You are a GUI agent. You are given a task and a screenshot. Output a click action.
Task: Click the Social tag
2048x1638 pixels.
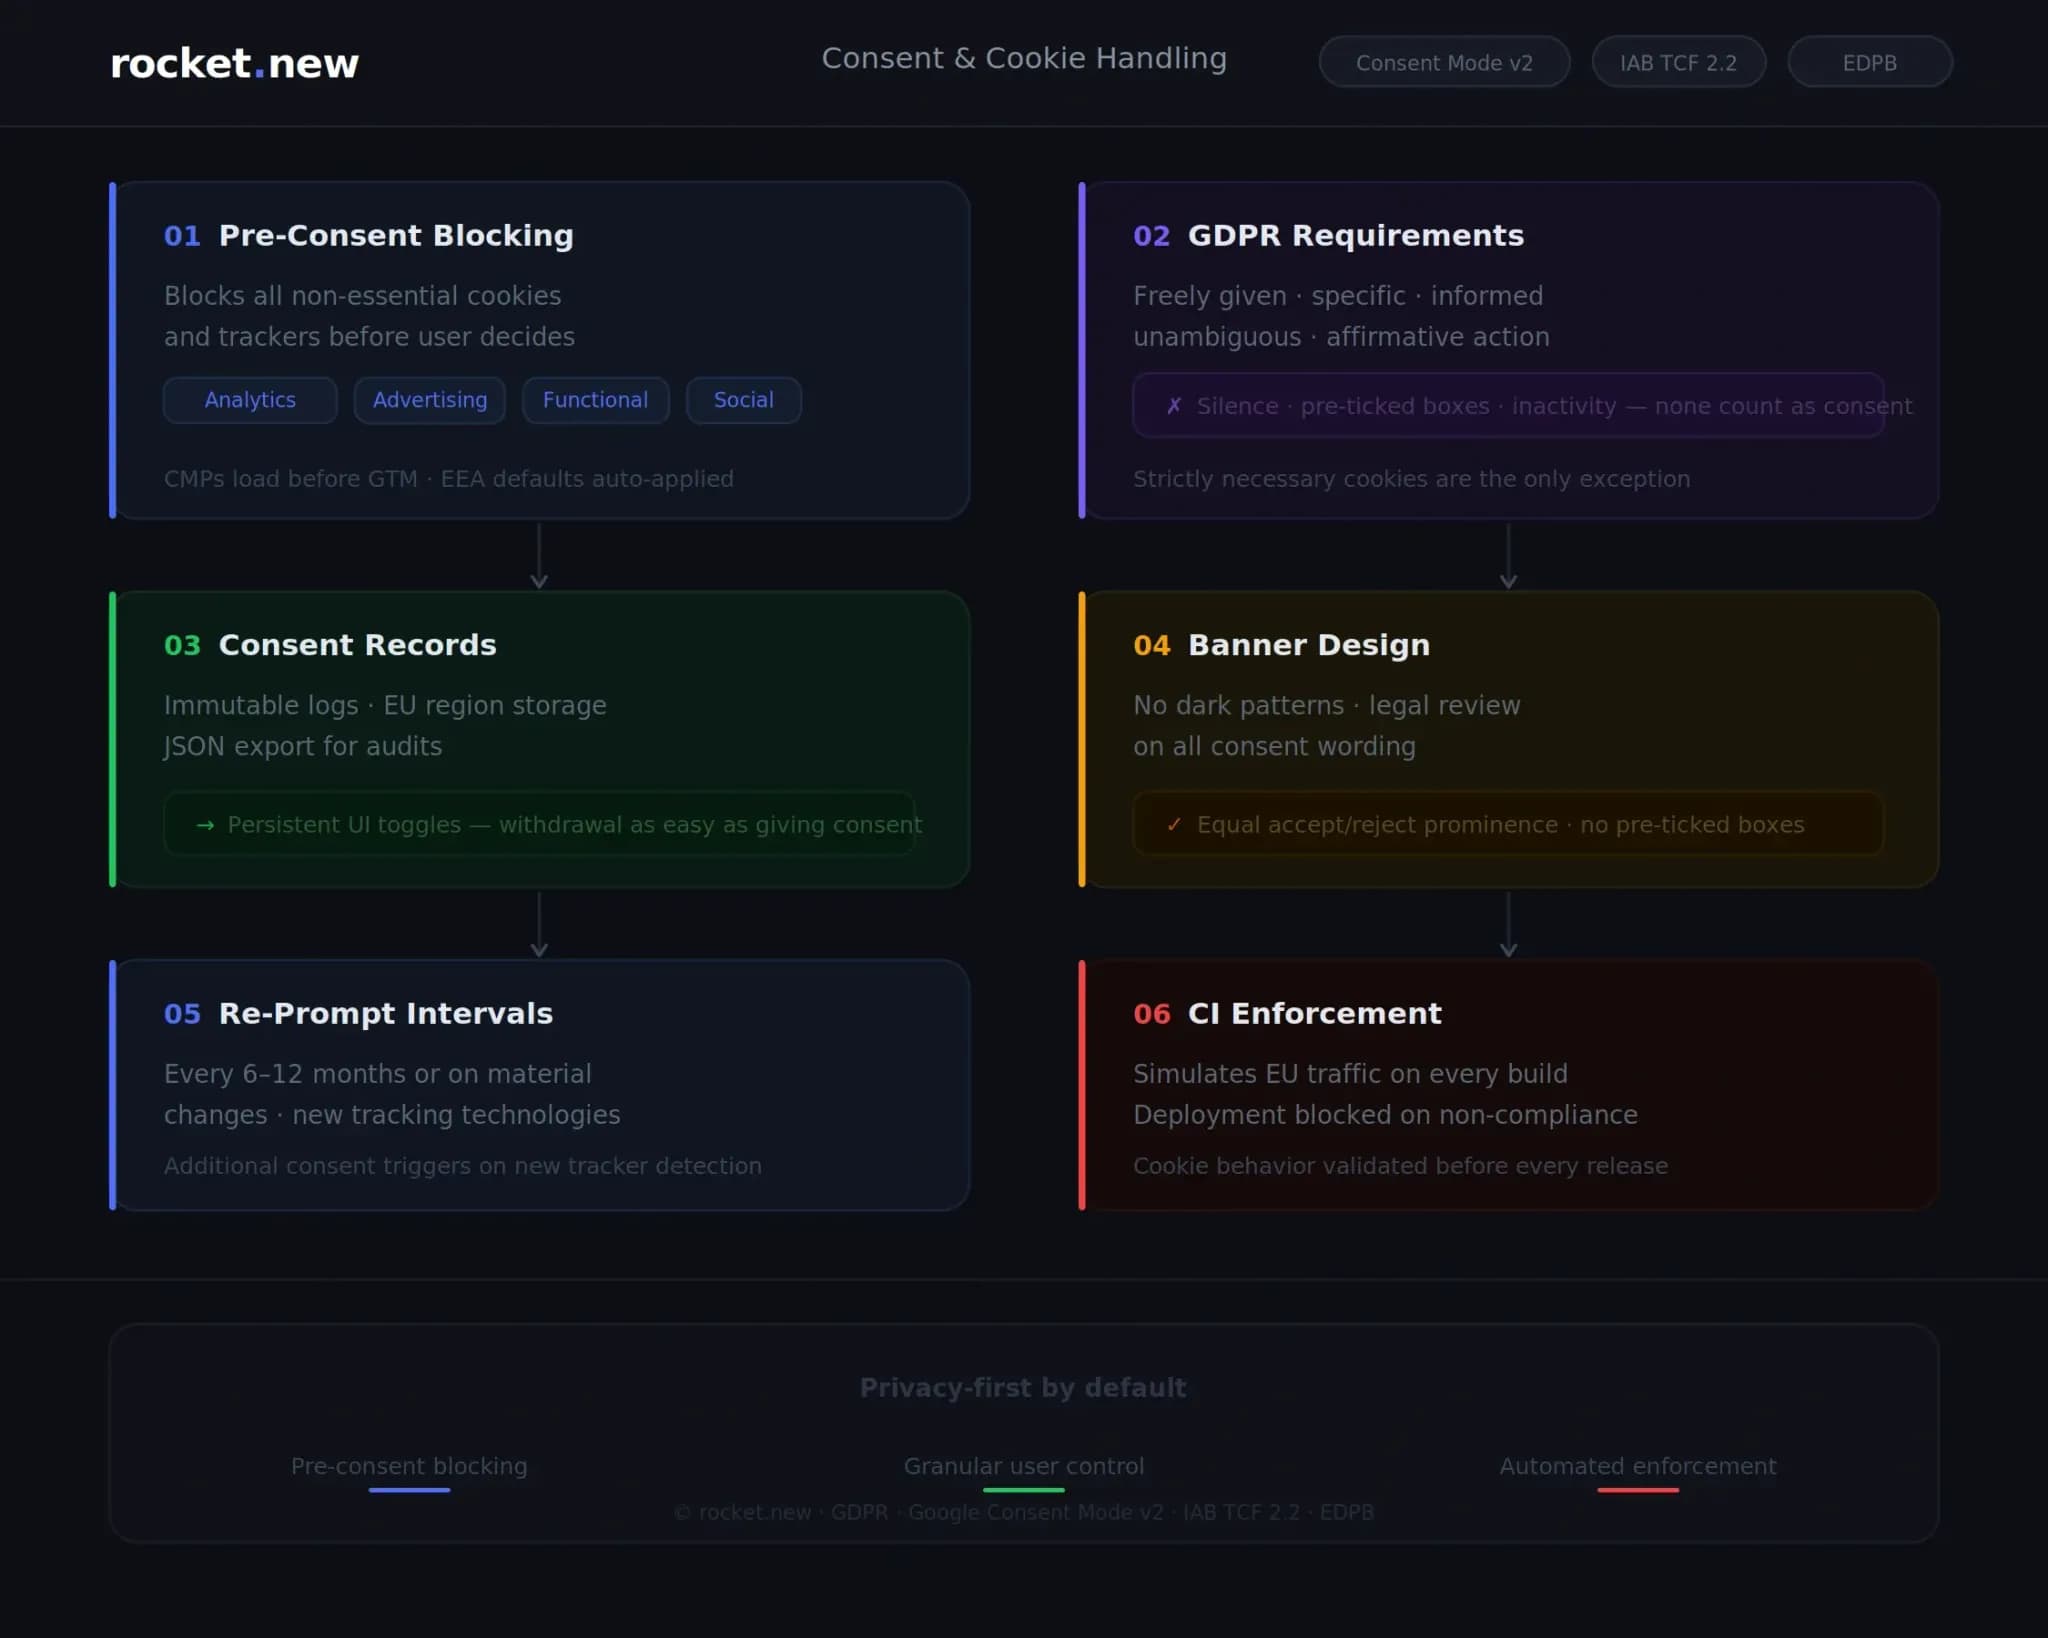pos(743,400)
